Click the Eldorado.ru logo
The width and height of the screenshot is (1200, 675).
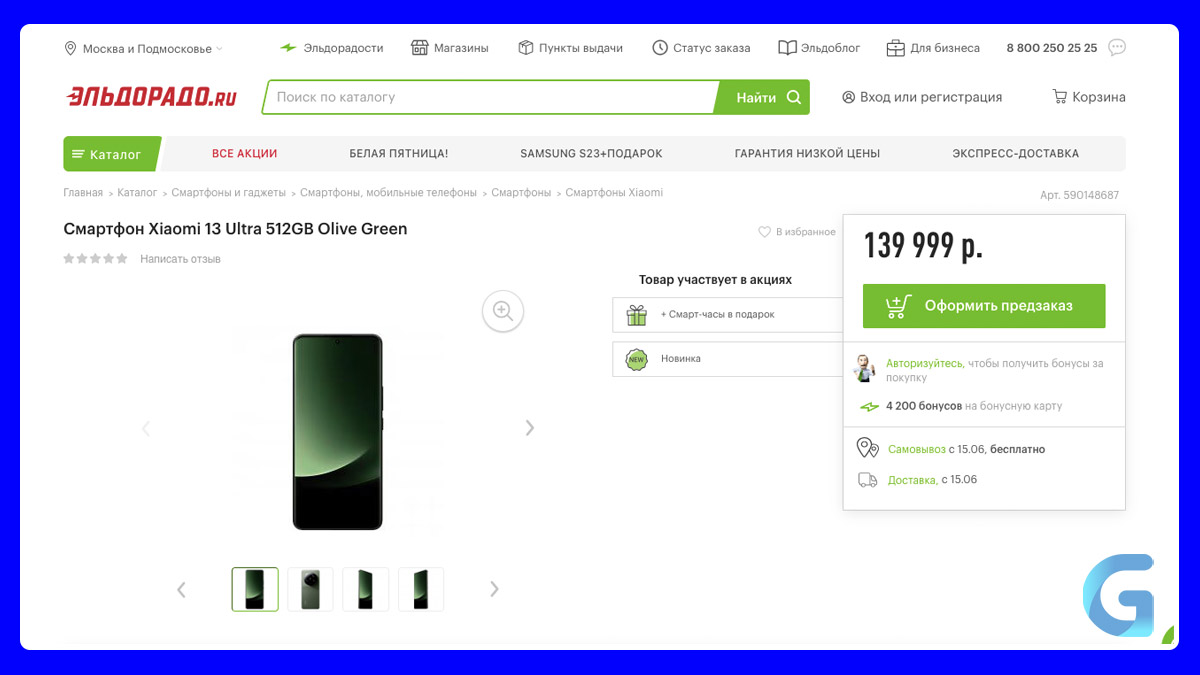[x=152, y=97]
